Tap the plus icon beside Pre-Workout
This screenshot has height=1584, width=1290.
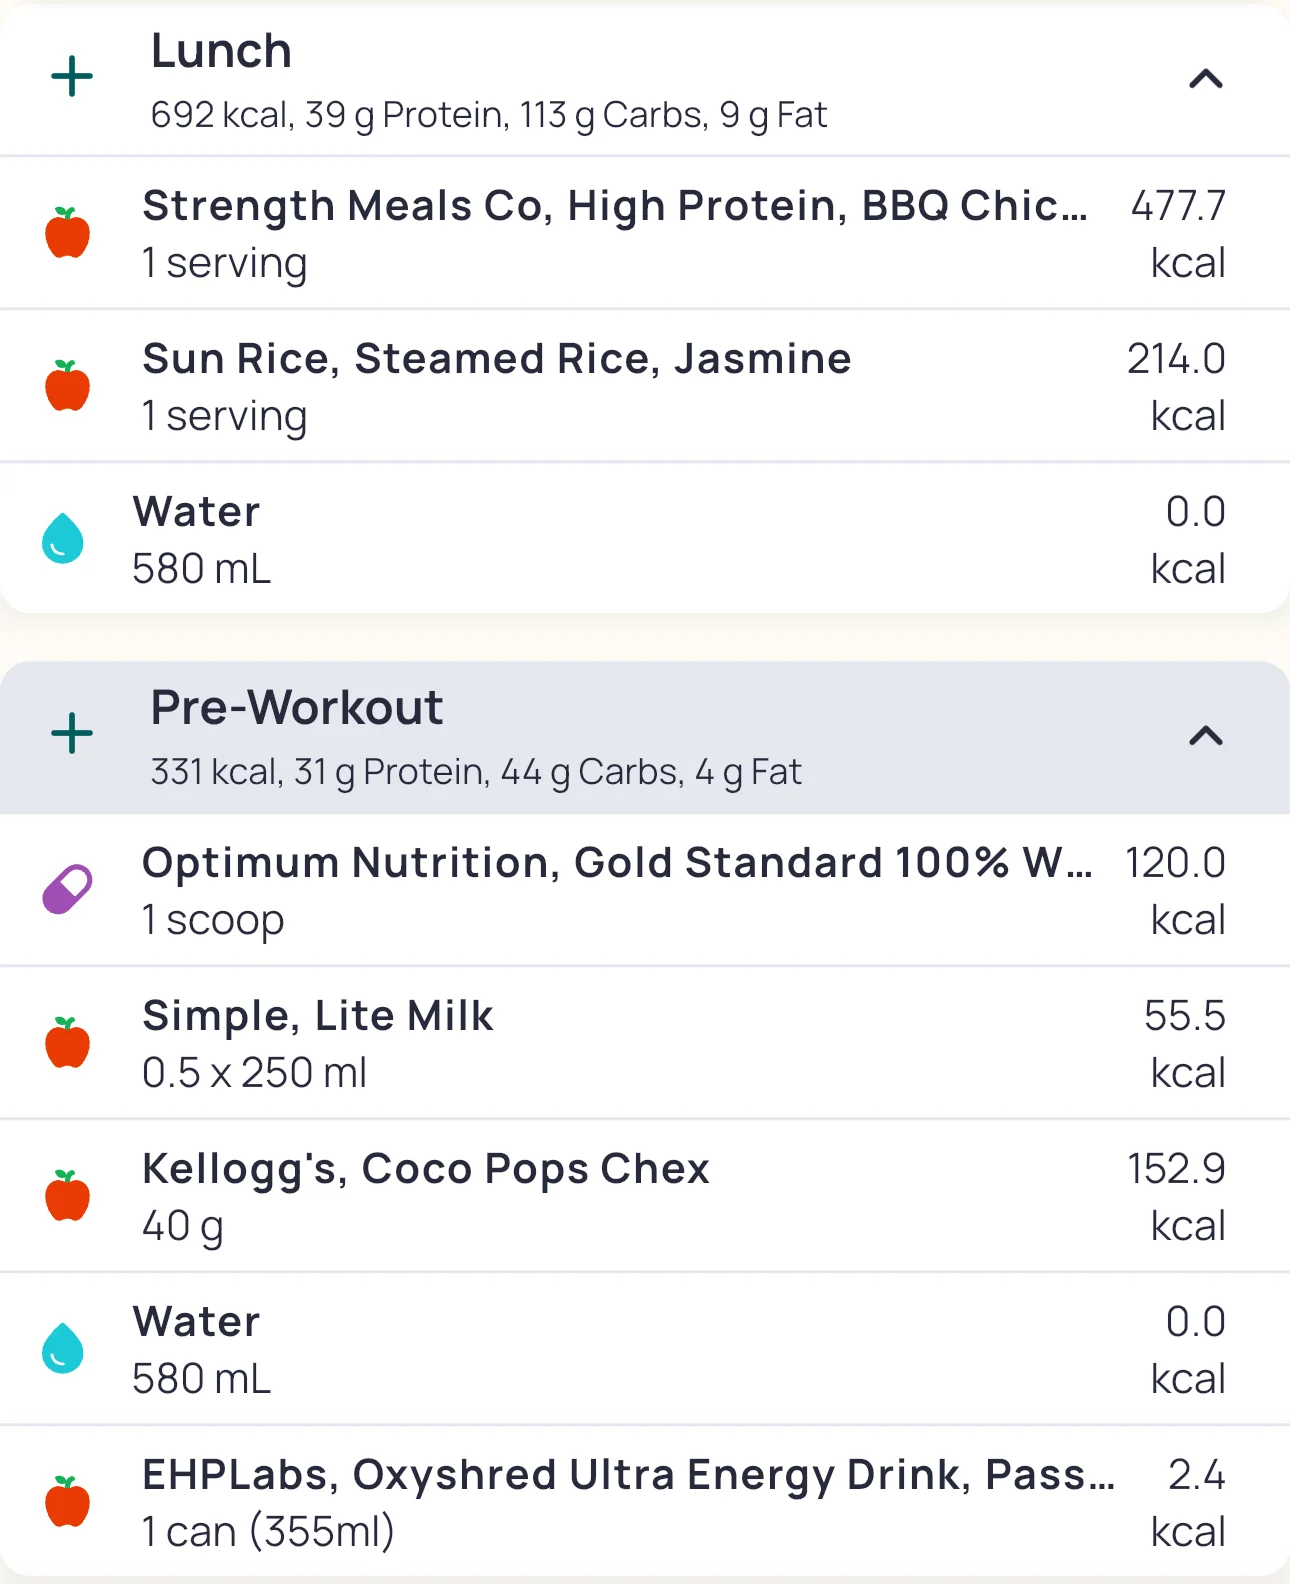(x=72, y=734)
